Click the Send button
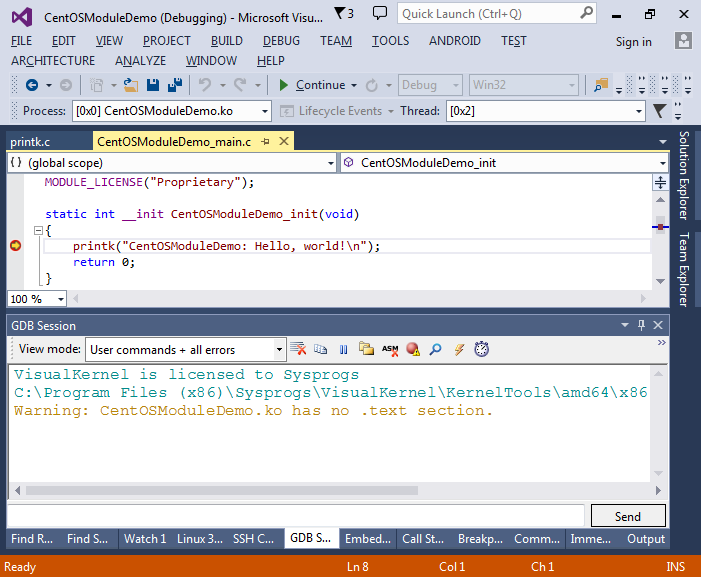701x577 pixels. click(628, 516)
